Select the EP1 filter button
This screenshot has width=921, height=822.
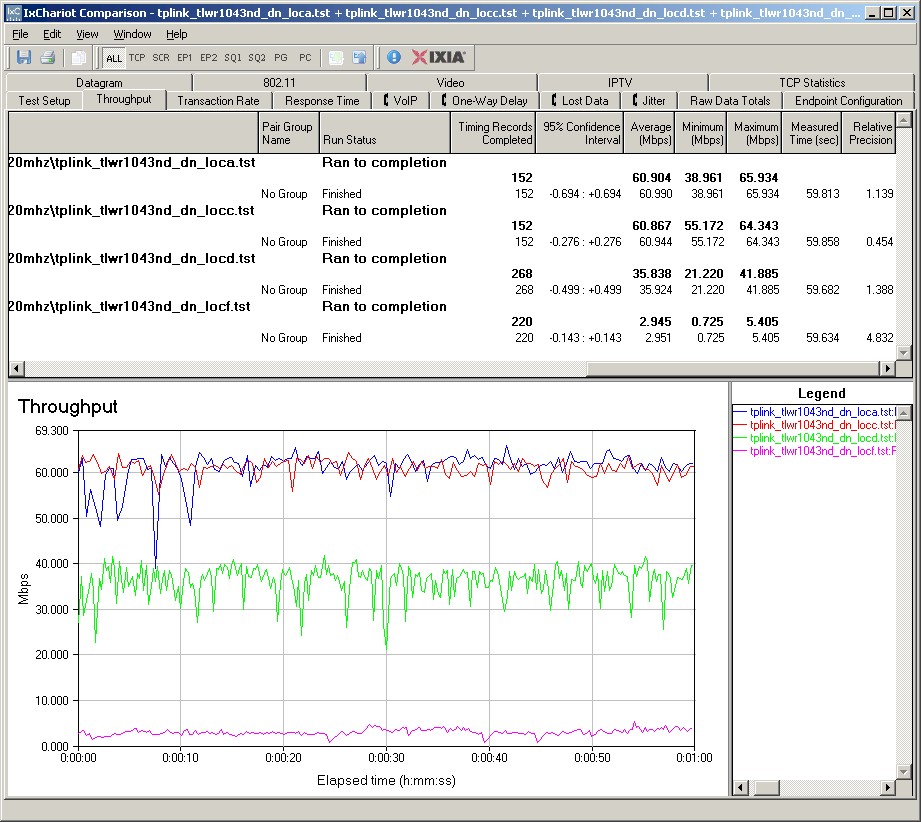click(184, 58)
